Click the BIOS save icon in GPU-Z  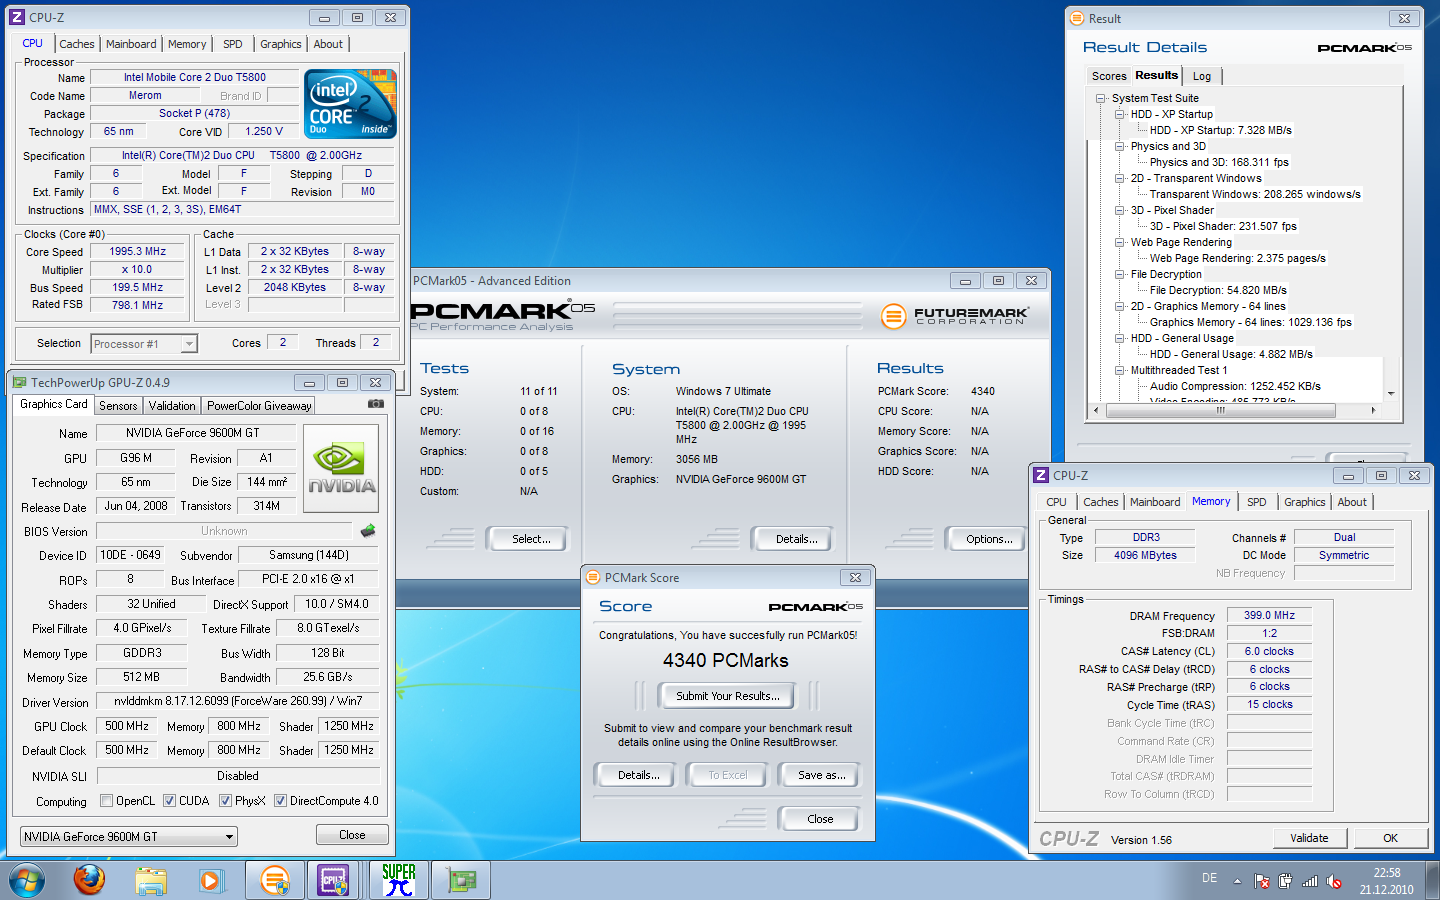[x=368, y=531]
